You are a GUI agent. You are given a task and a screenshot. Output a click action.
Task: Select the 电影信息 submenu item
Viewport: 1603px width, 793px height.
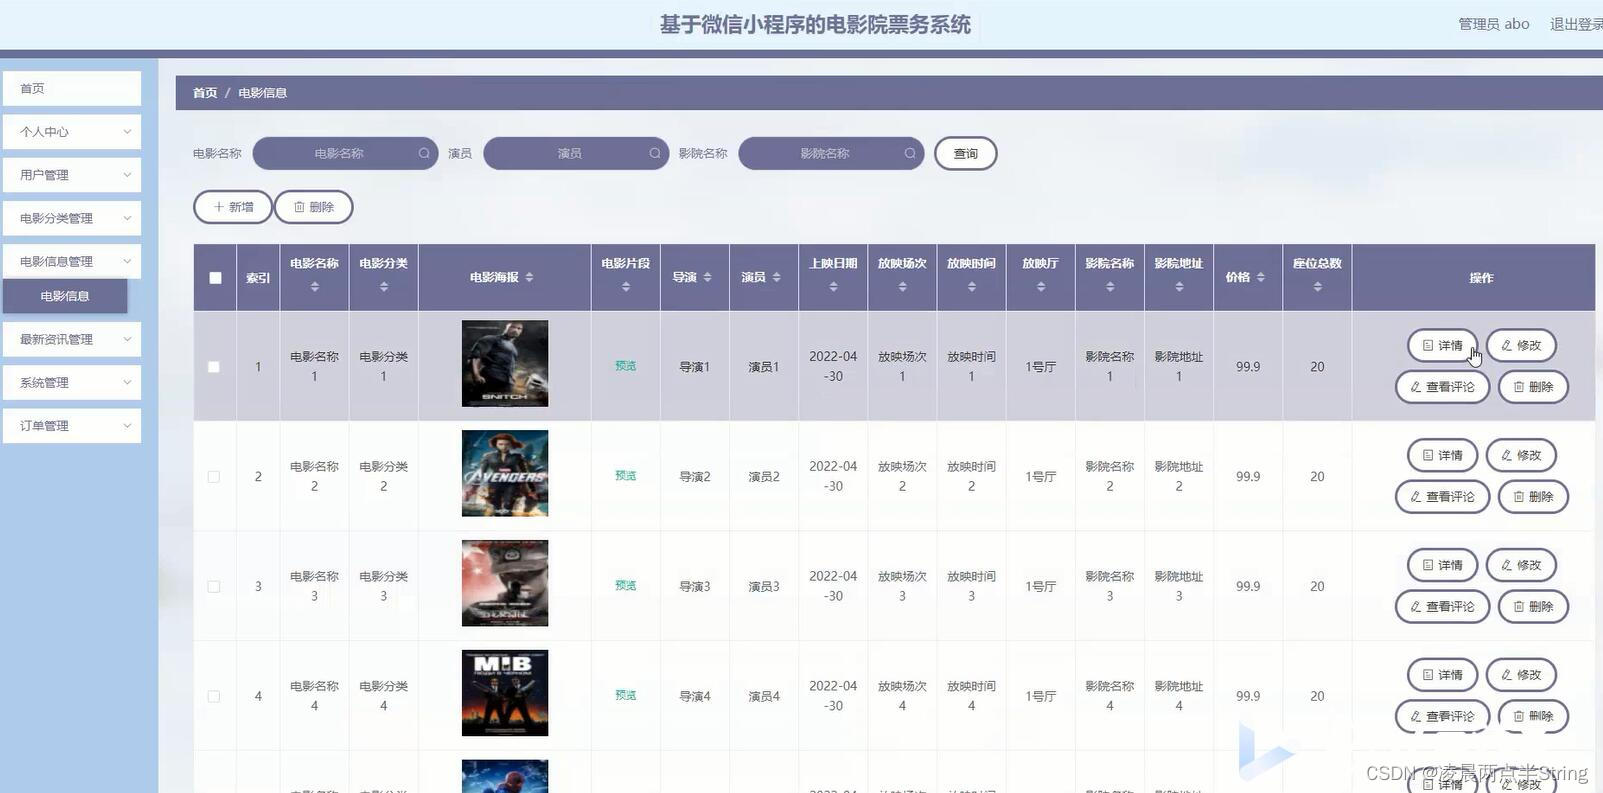tap(65, 296)
